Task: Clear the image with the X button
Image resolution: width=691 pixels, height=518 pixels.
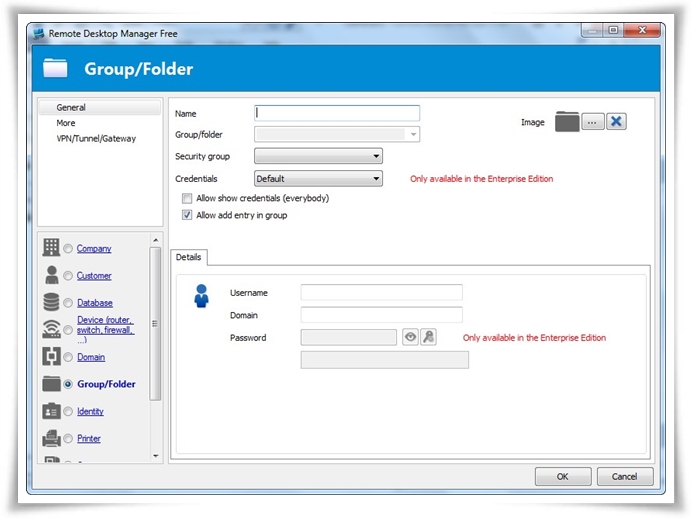Action: click(x=616, y=121)
